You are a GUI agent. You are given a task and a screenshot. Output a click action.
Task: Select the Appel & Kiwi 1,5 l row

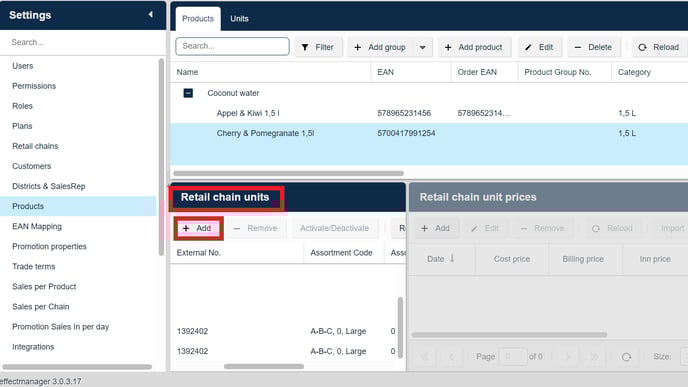click(429, 113)
